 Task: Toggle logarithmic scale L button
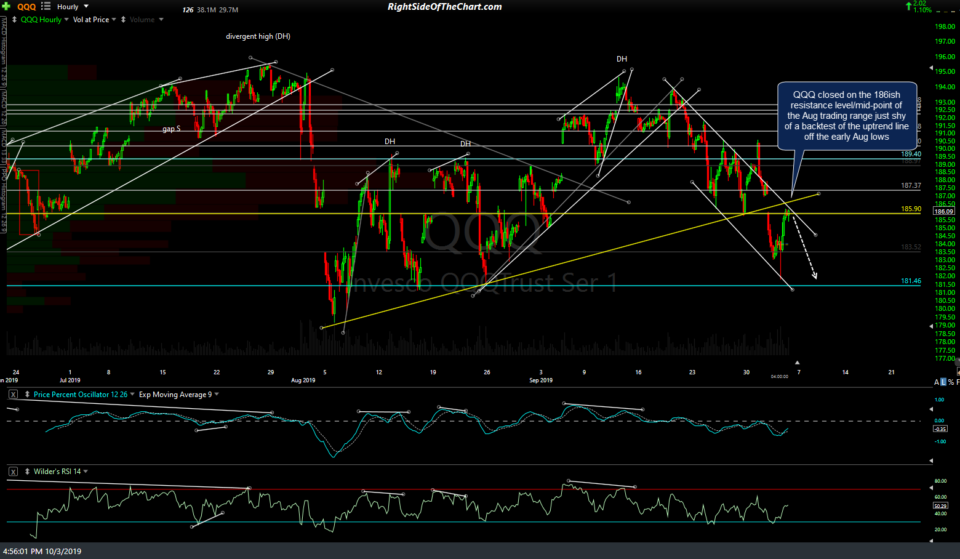[943, 382]
